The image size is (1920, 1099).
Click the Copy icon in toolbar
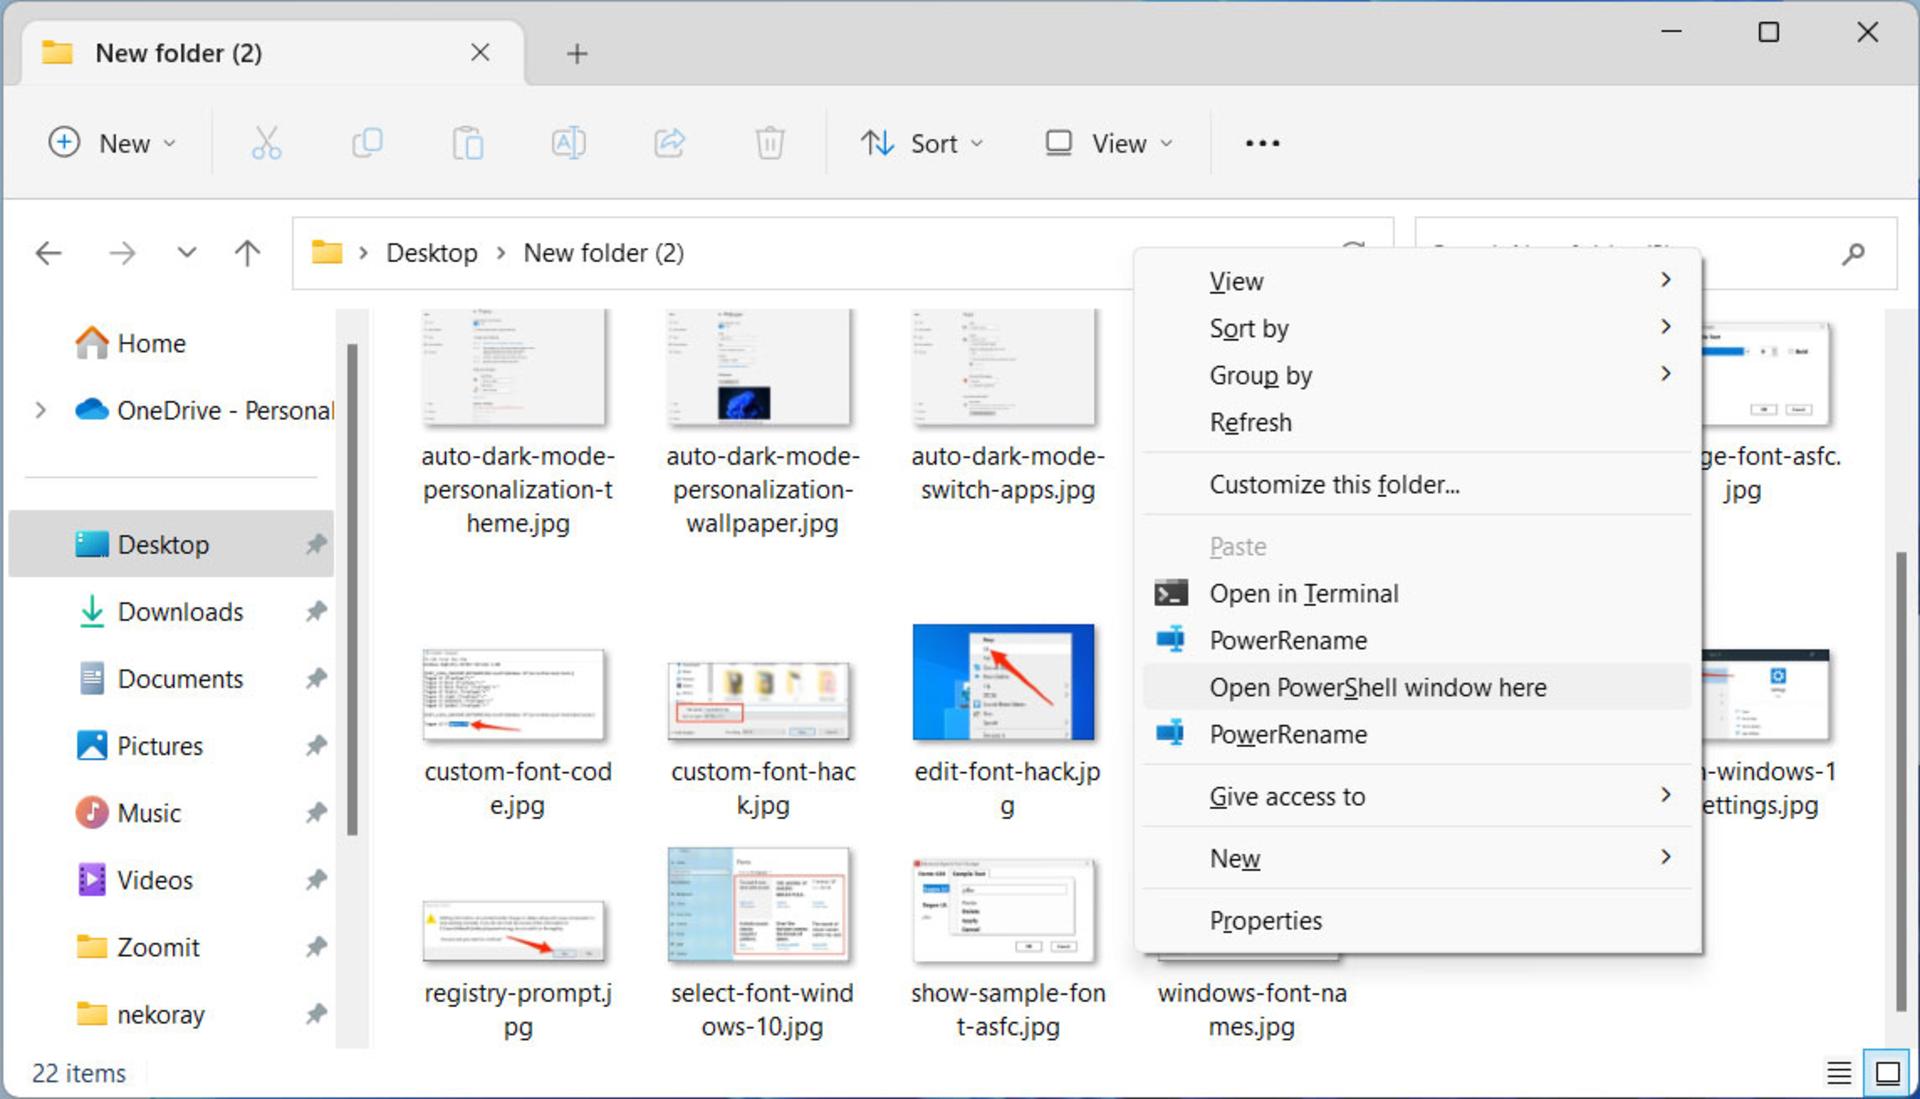[x=367, y=143]
